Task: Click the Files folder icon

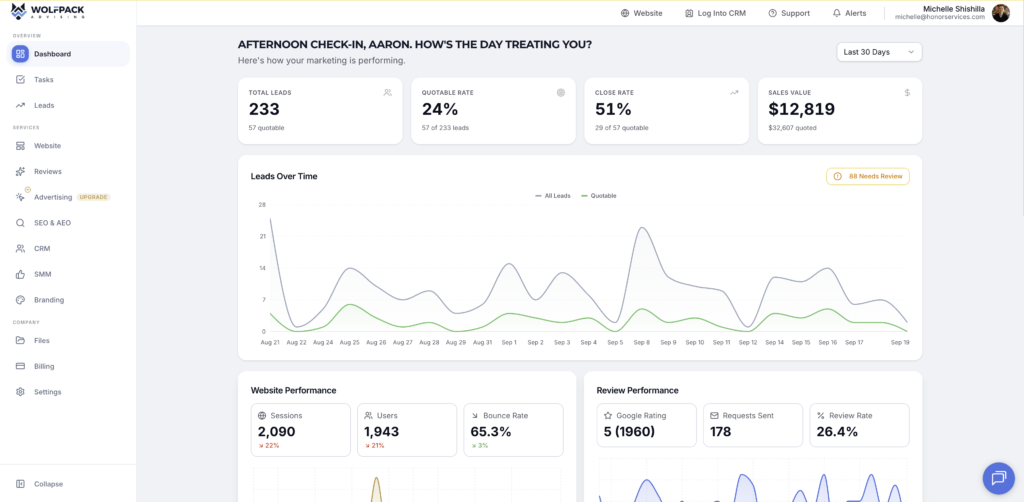Action: tap(20, 340)
